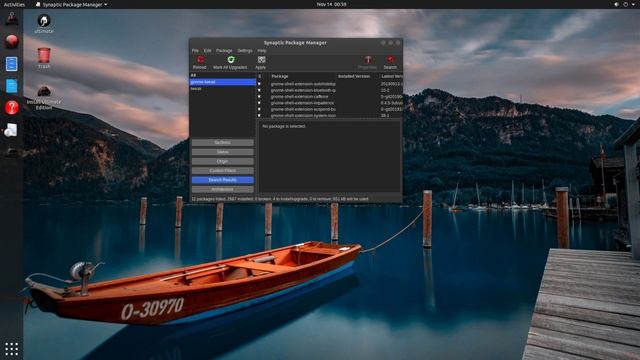Open the Synaptic Package Manager app menu in top bar
This screenshot has height=360, width=640.
71,4
